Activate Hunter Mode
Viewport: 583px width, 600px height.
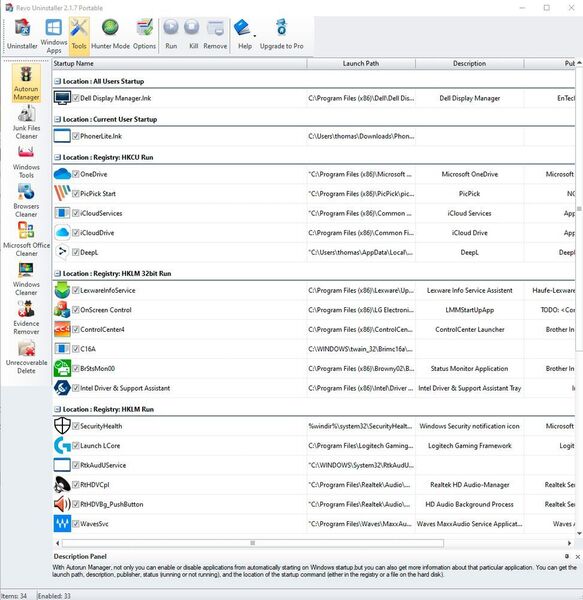point(110,34)
